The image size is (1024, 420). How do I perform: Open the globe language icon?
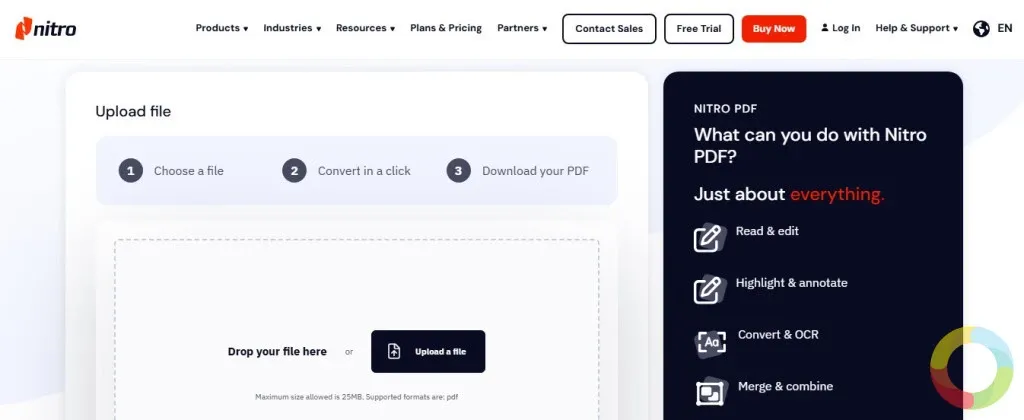(981, 29)
